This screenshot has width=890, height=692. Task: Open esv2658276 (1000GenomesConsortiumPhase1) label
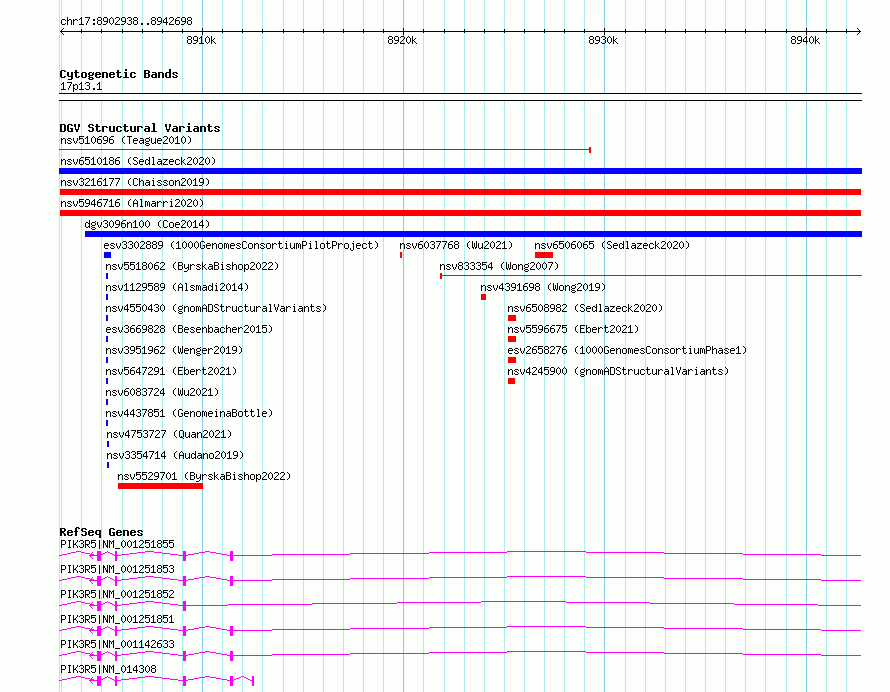pos(627,350)
